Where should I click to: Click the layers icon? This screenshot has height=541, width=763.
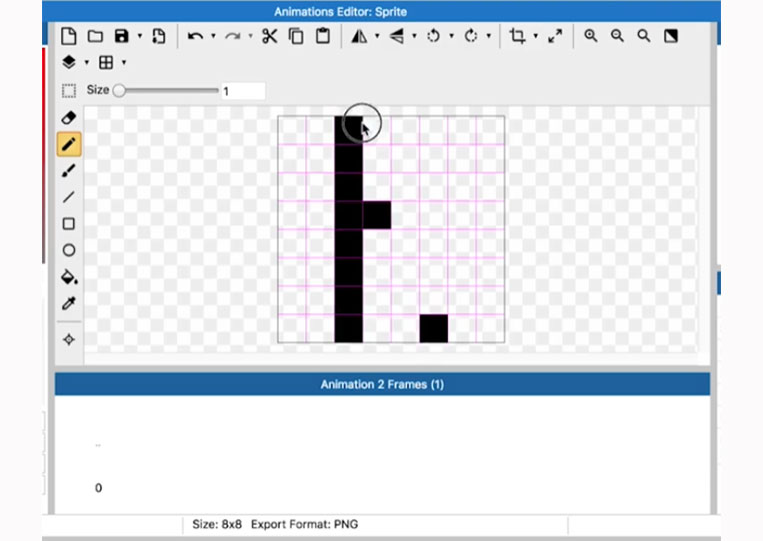tap(69, 62)
